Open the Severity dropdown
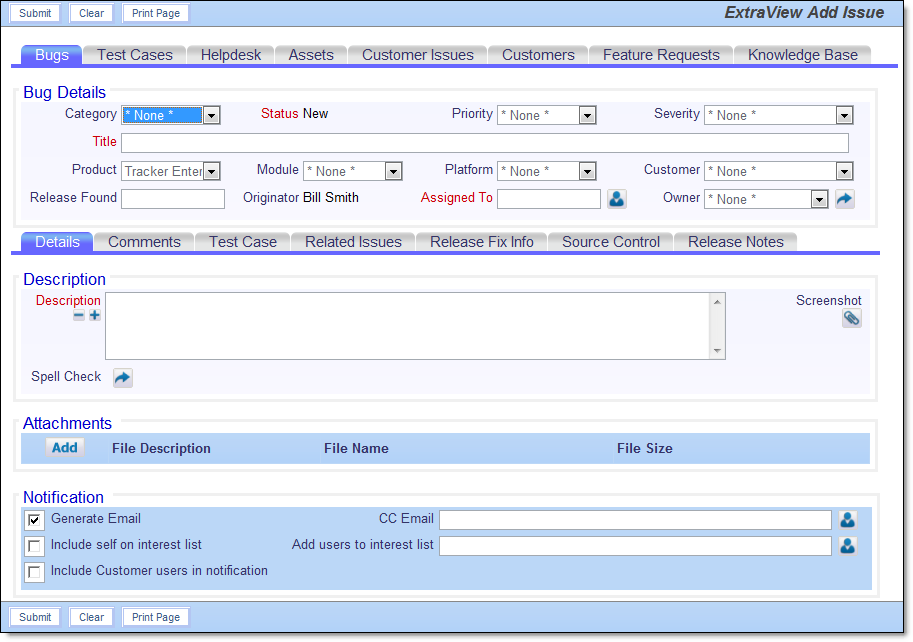913x642 pixels. point(778,115)
